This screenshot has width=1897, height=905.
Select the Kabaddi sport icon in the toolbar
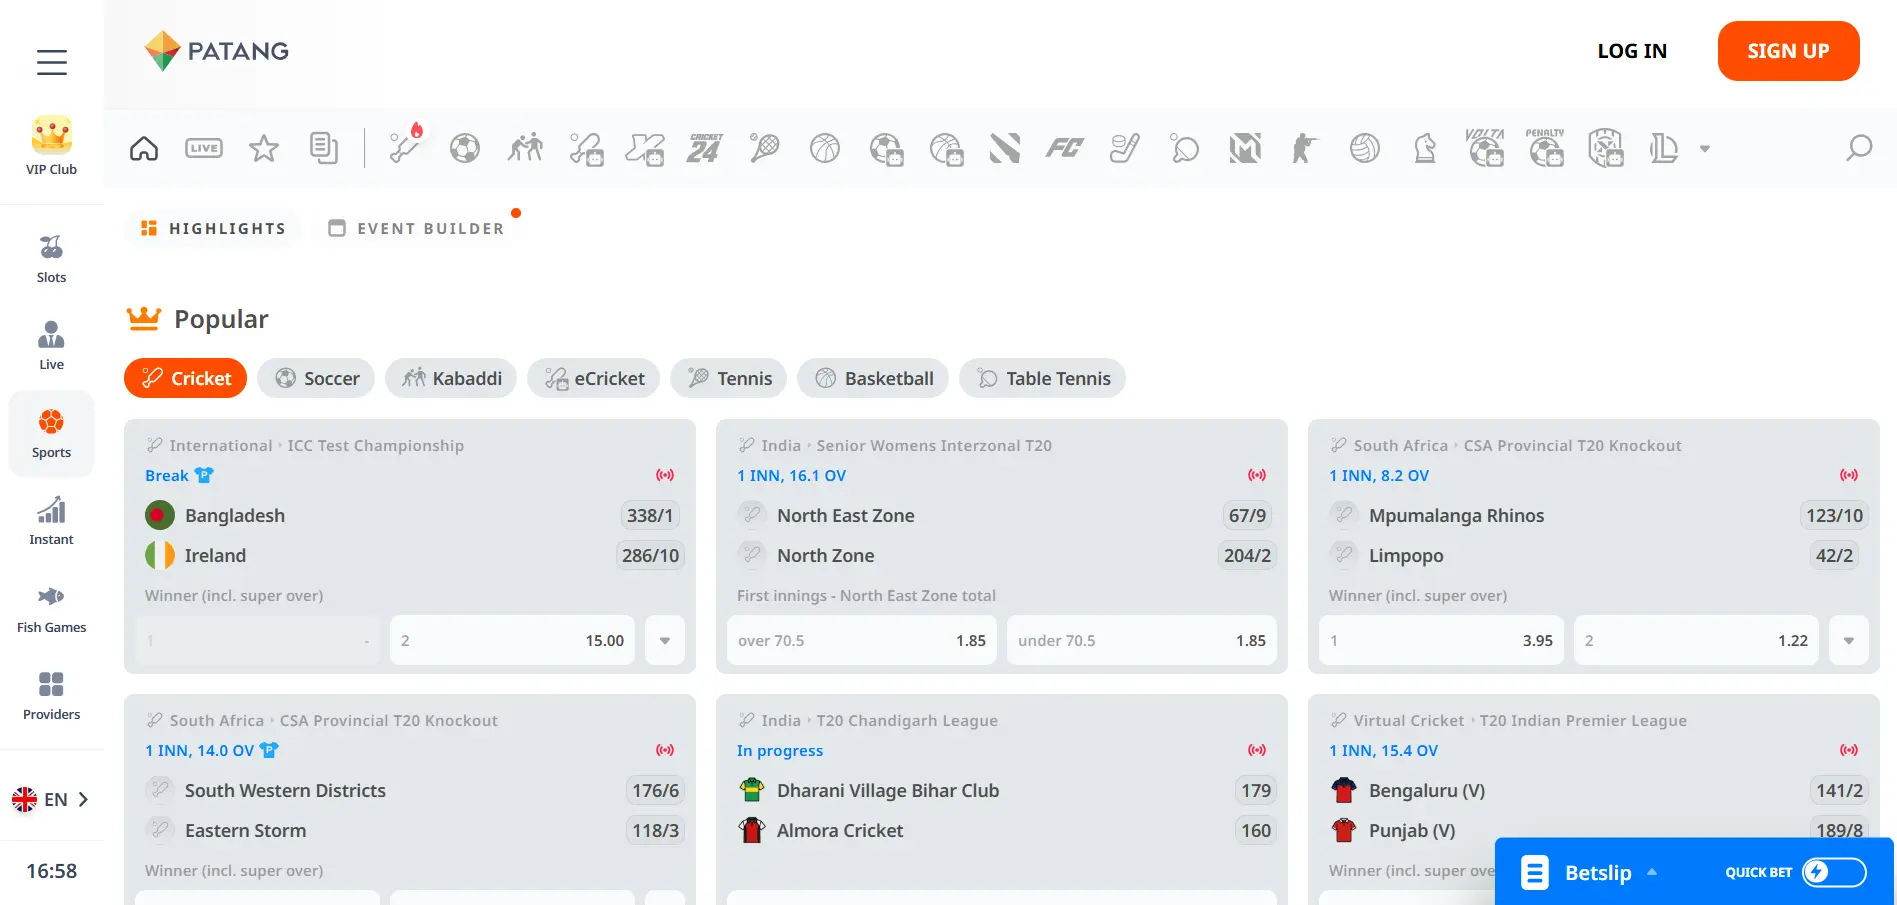(x=525, y=148)
